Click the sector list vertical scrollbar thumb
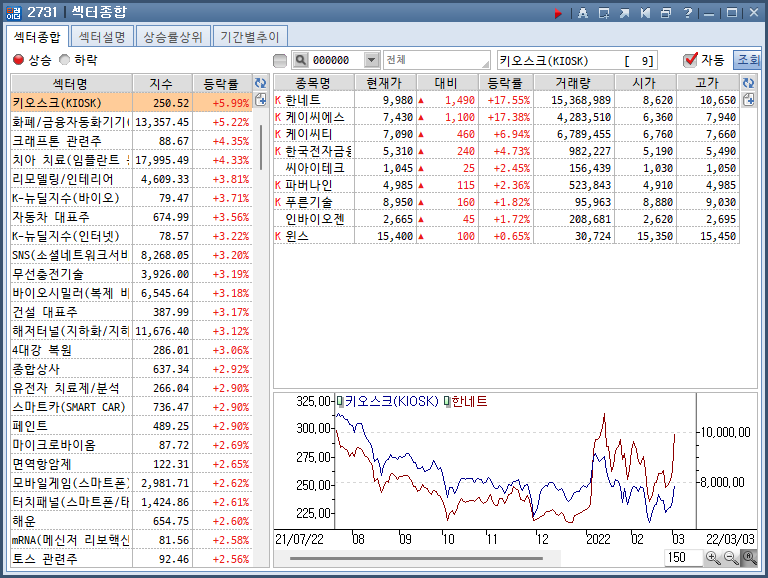Image resolution: width=768 pixels, height=578 pixels. (261, 147)
